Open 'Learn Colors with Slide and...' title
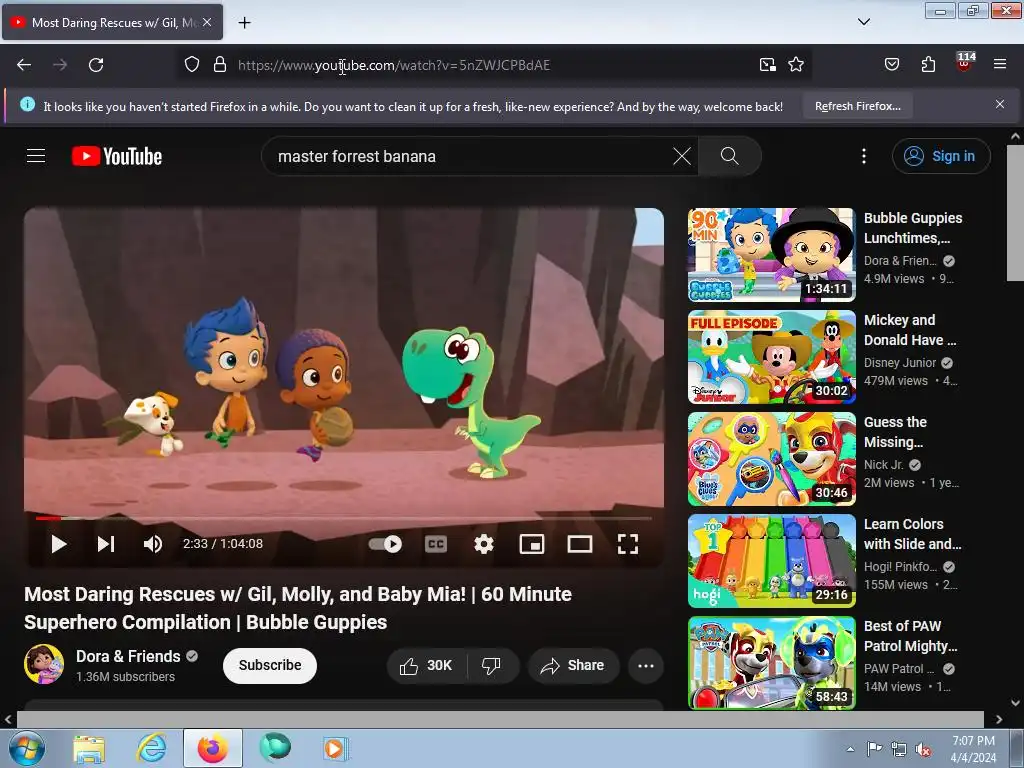1024x768 pixels. coord(912,534)
